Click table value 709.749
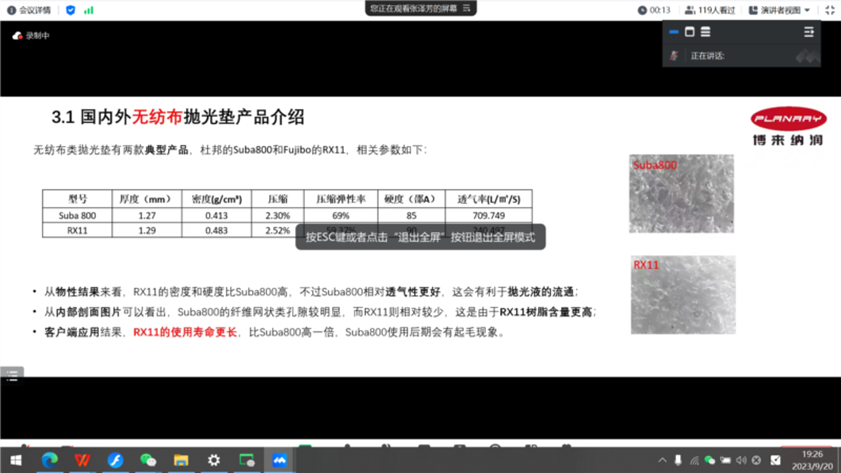 [489, 216]
